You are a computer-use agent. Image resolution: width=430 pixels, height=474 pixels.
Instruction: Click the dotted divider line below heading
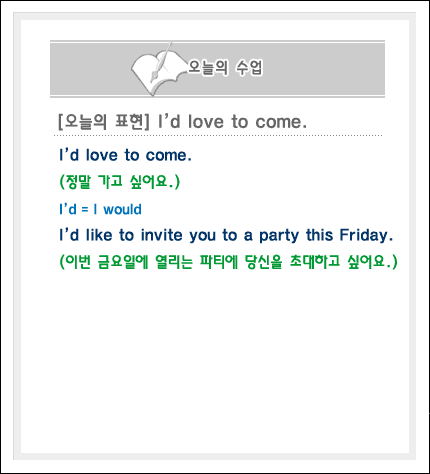click(218, 136)
